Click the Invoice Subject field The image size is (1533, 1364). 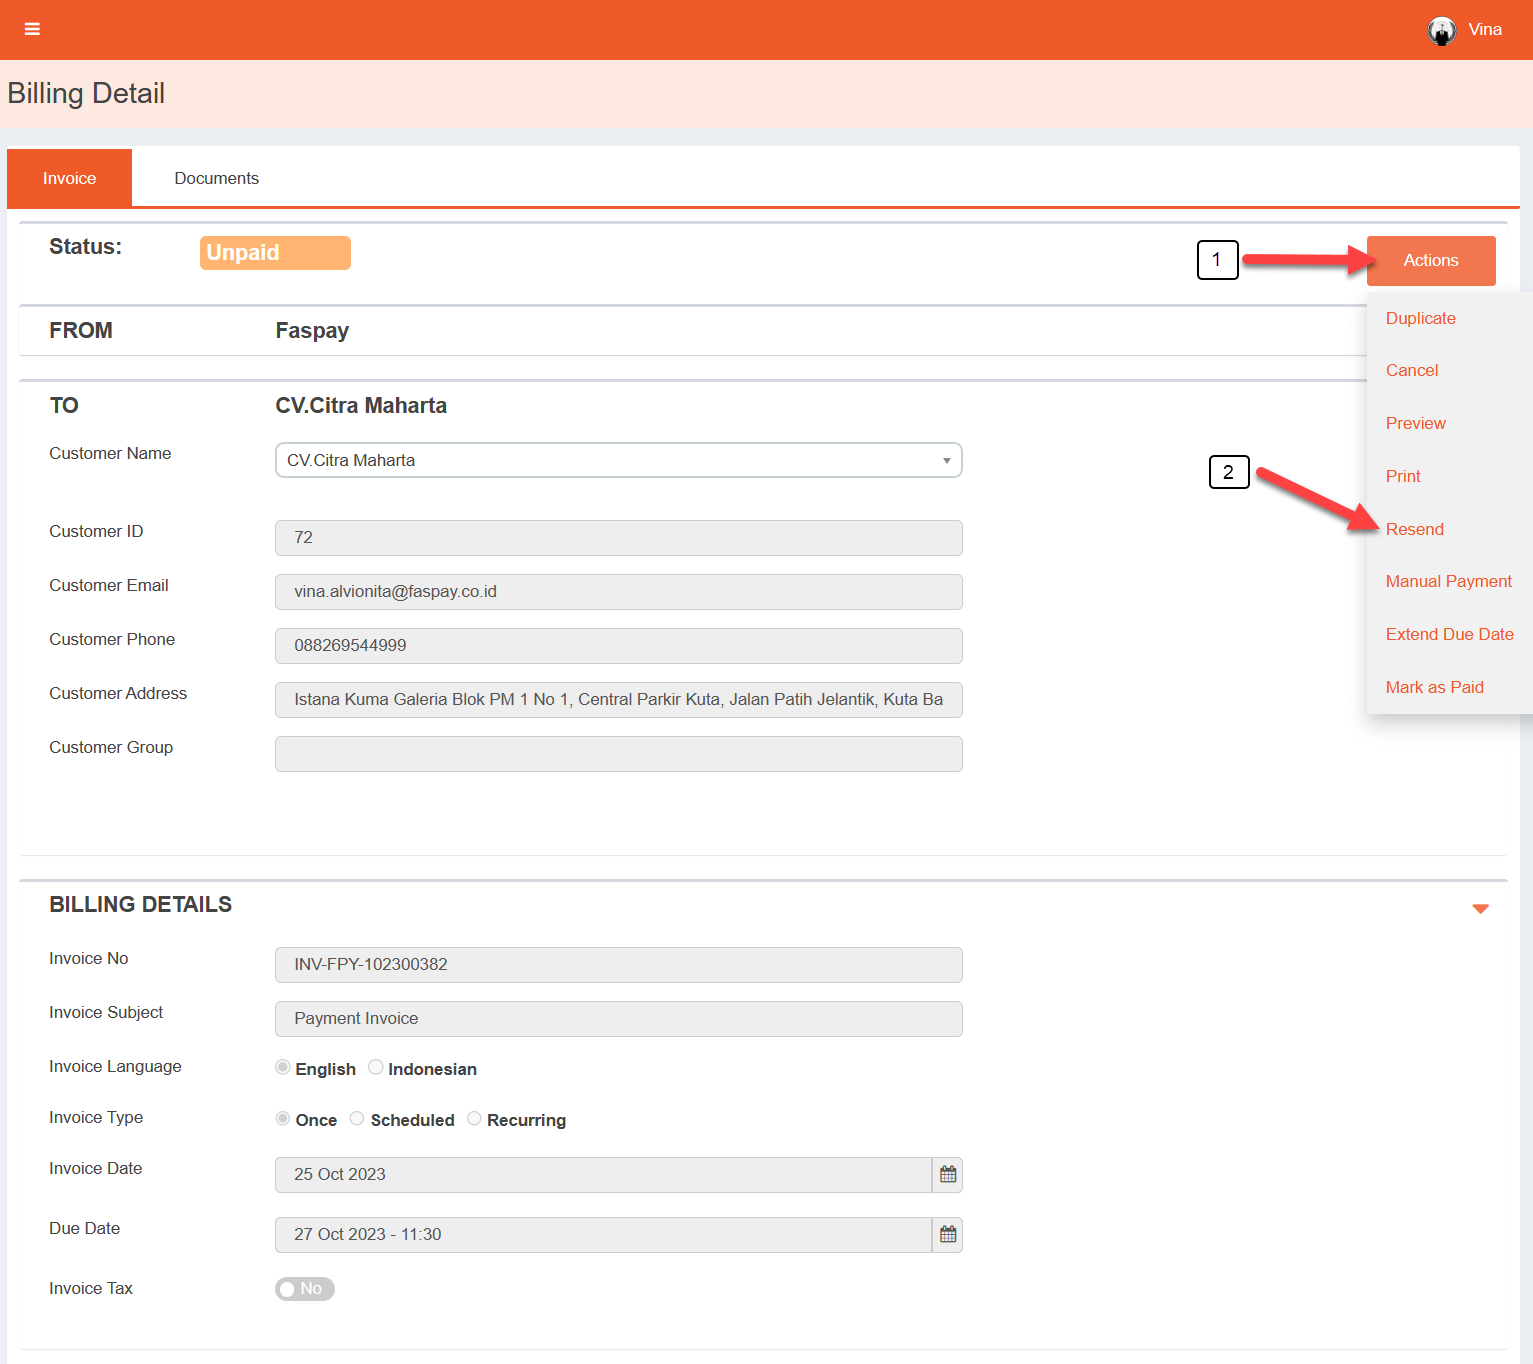pyautogui.click(x=618, y=1019)
